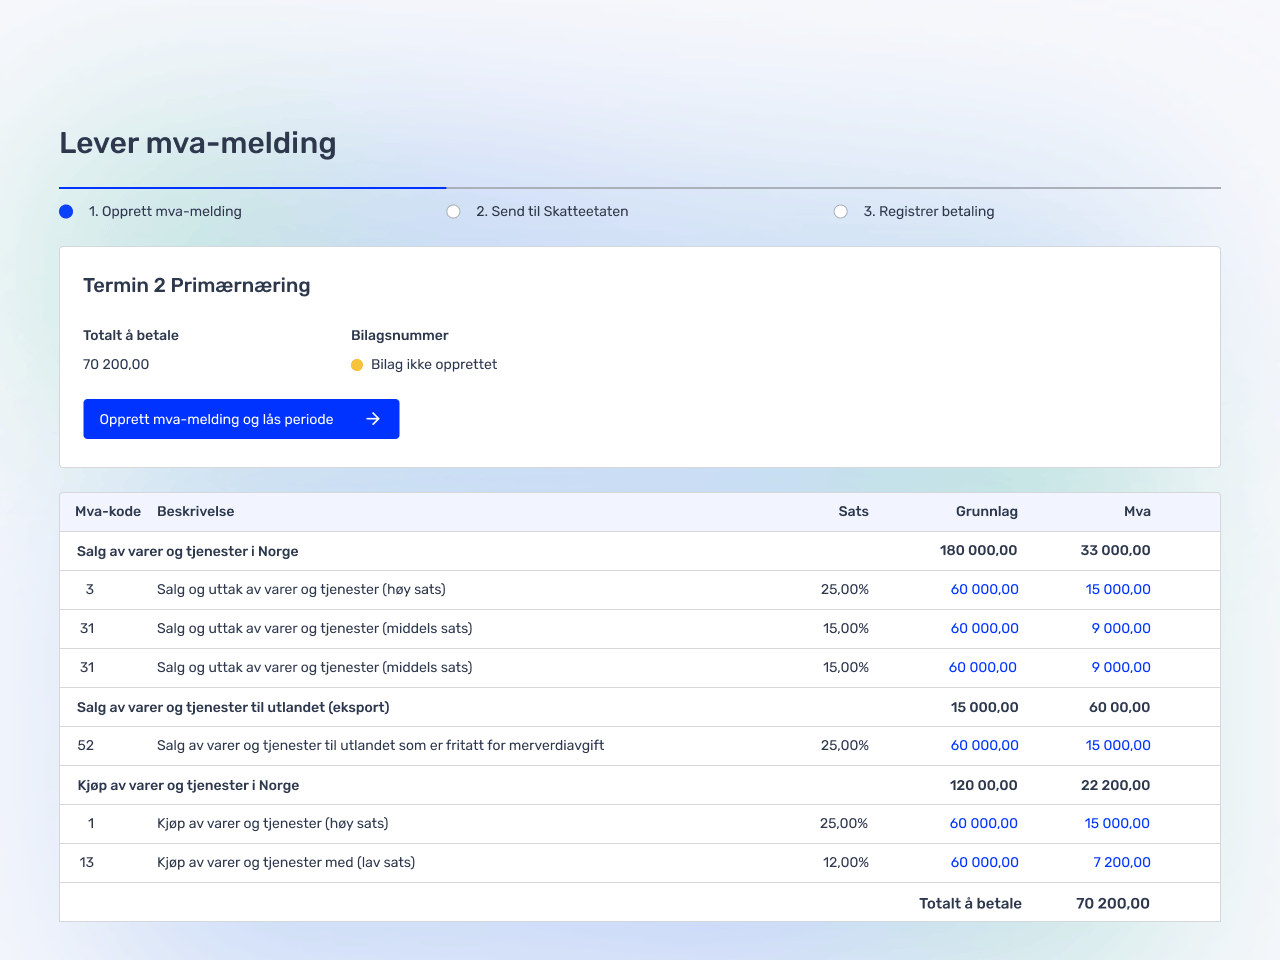Click the Grunnlag column header
Viewport: 1280px width, 960px height.
(986, 511)
